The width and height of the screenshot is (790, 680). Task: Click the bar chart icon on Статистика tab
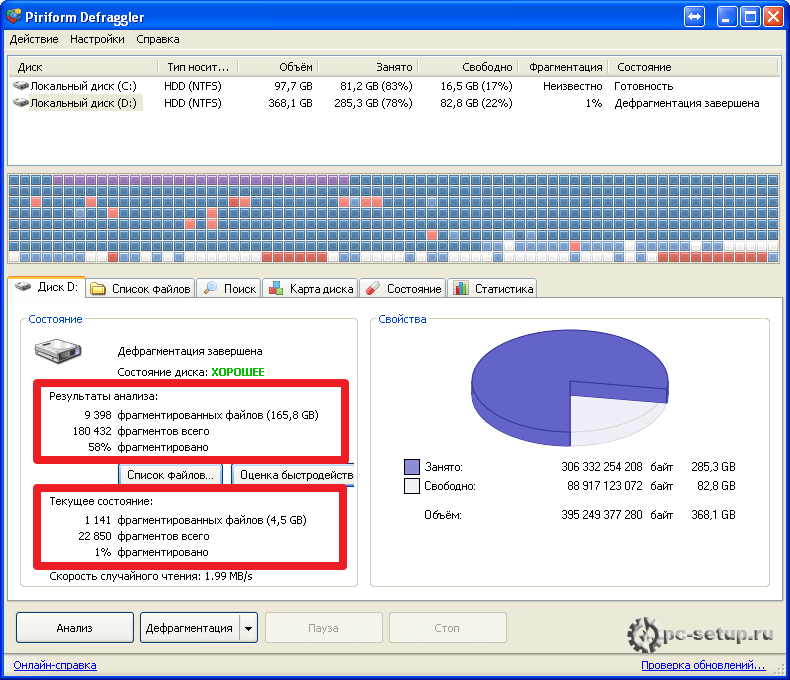[x=461, y=288]
